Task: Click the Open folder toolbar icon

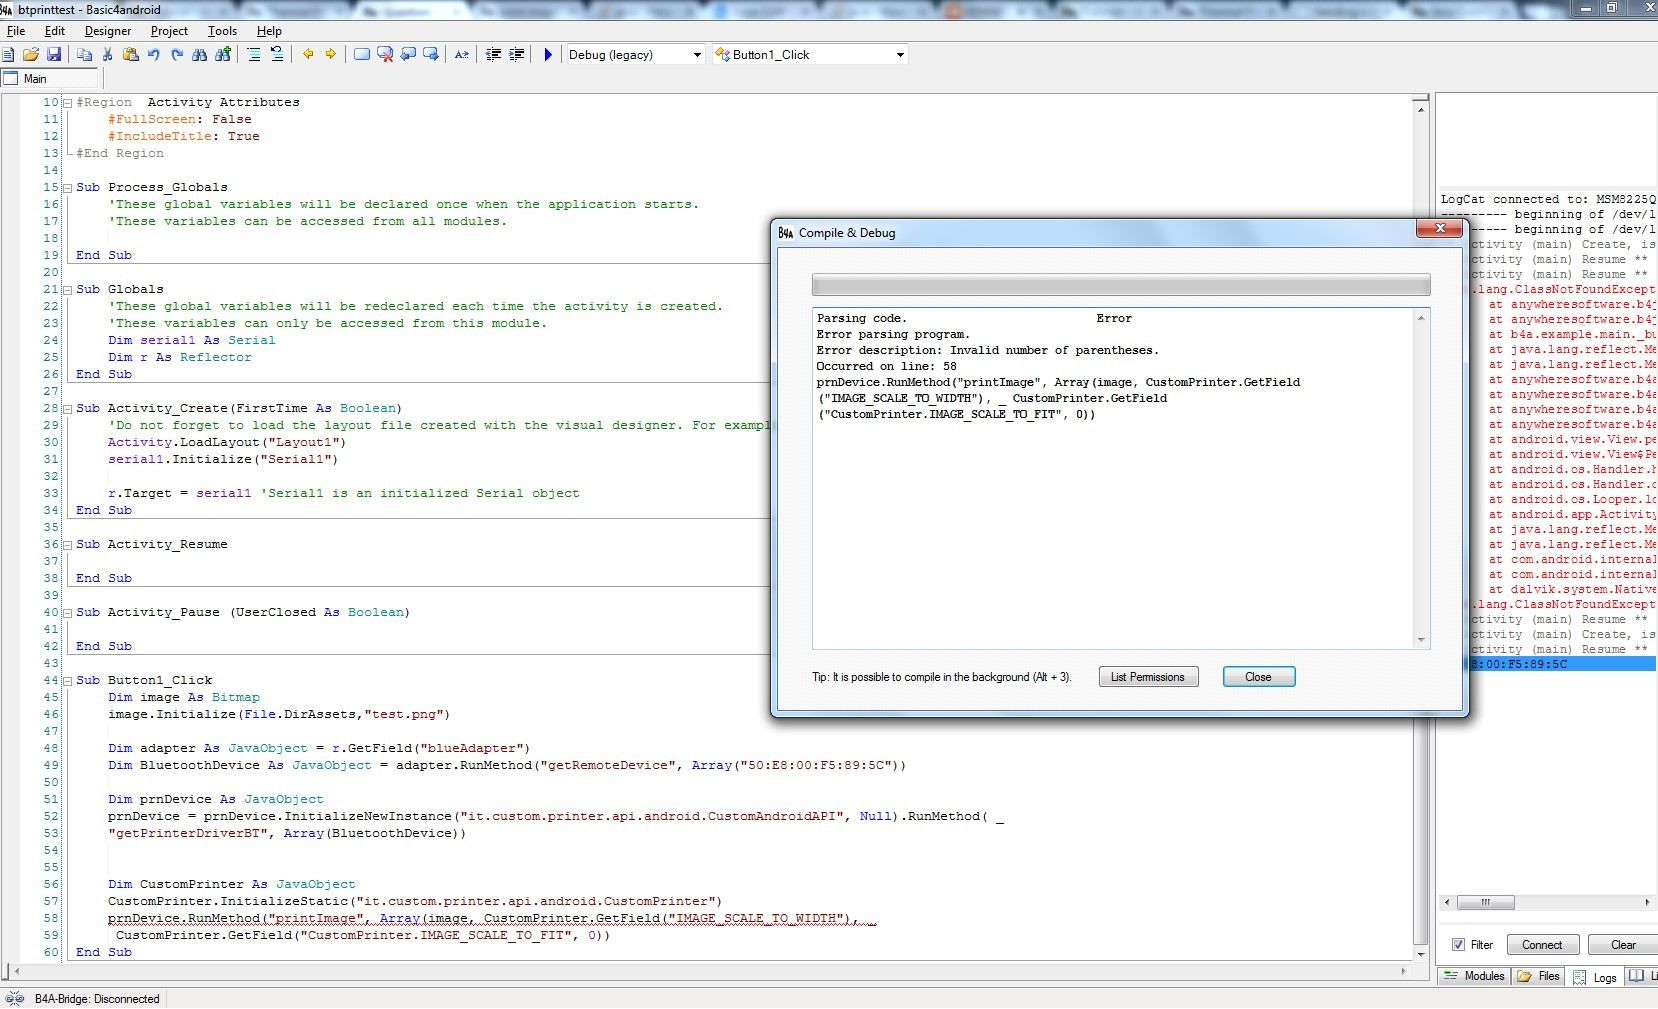Action: (x=31, y=55)
